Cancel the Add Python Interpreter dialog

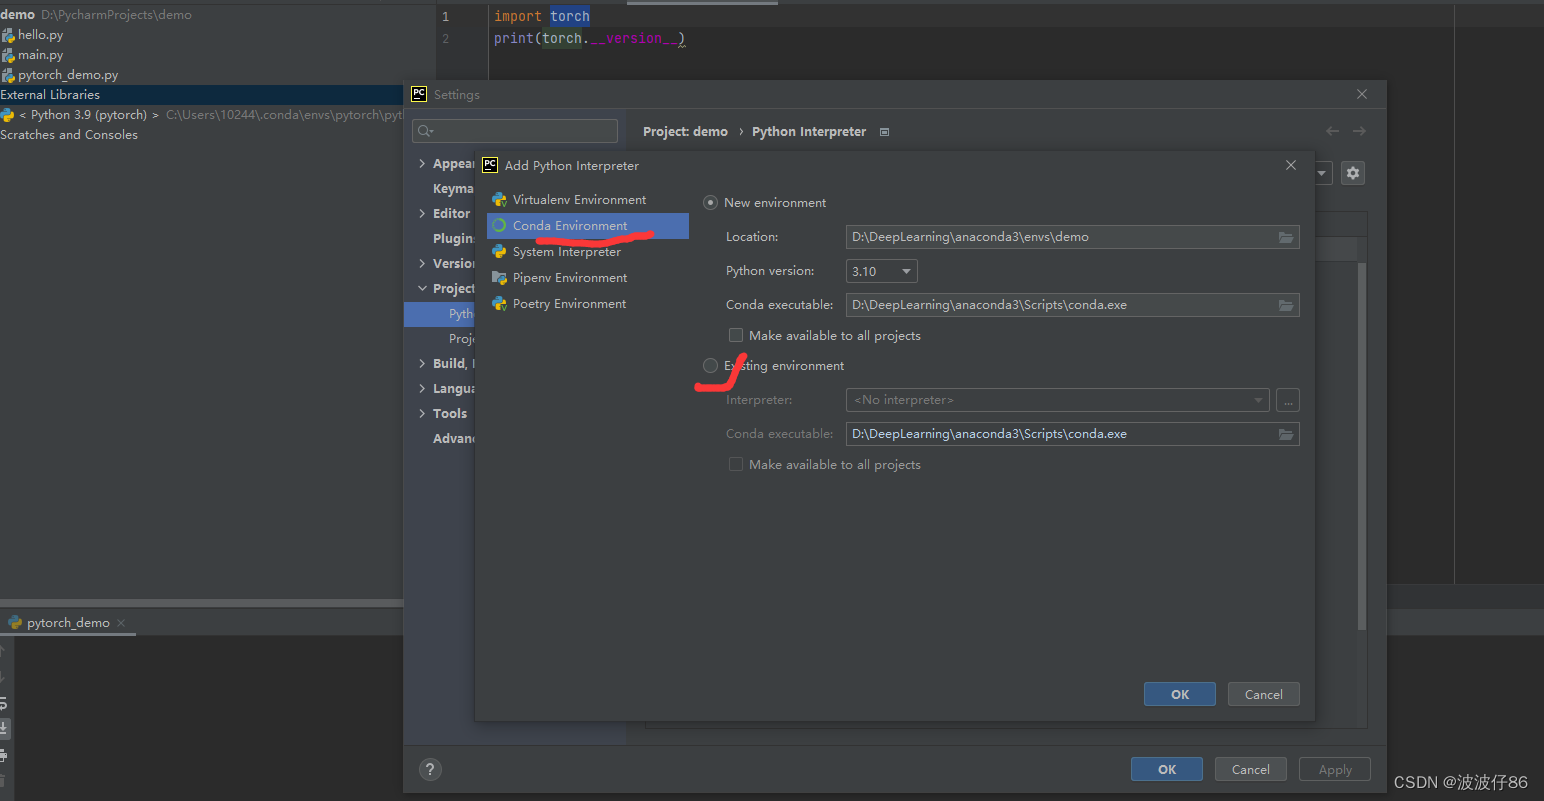(1264, 695)
